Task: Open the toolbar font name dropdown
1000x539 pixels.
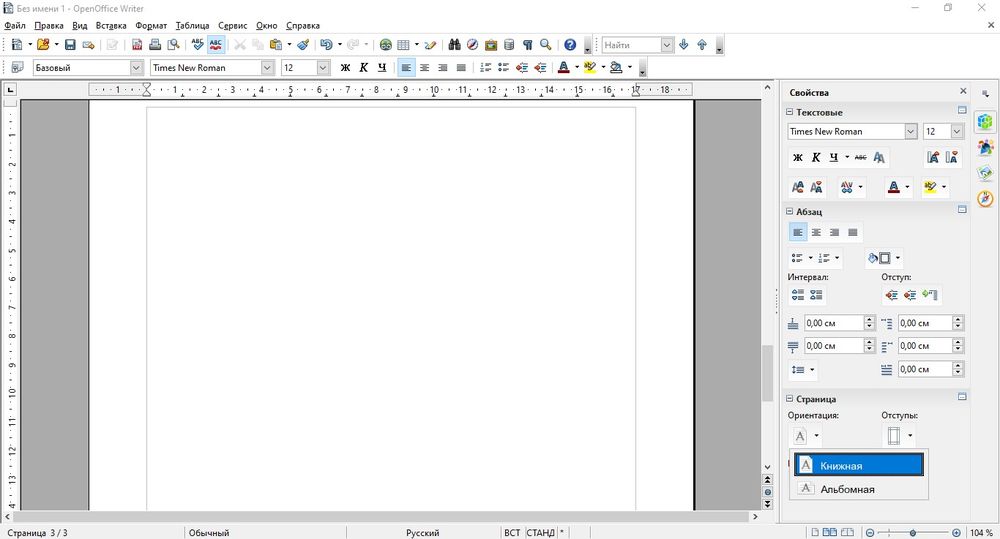Action: 267,68
